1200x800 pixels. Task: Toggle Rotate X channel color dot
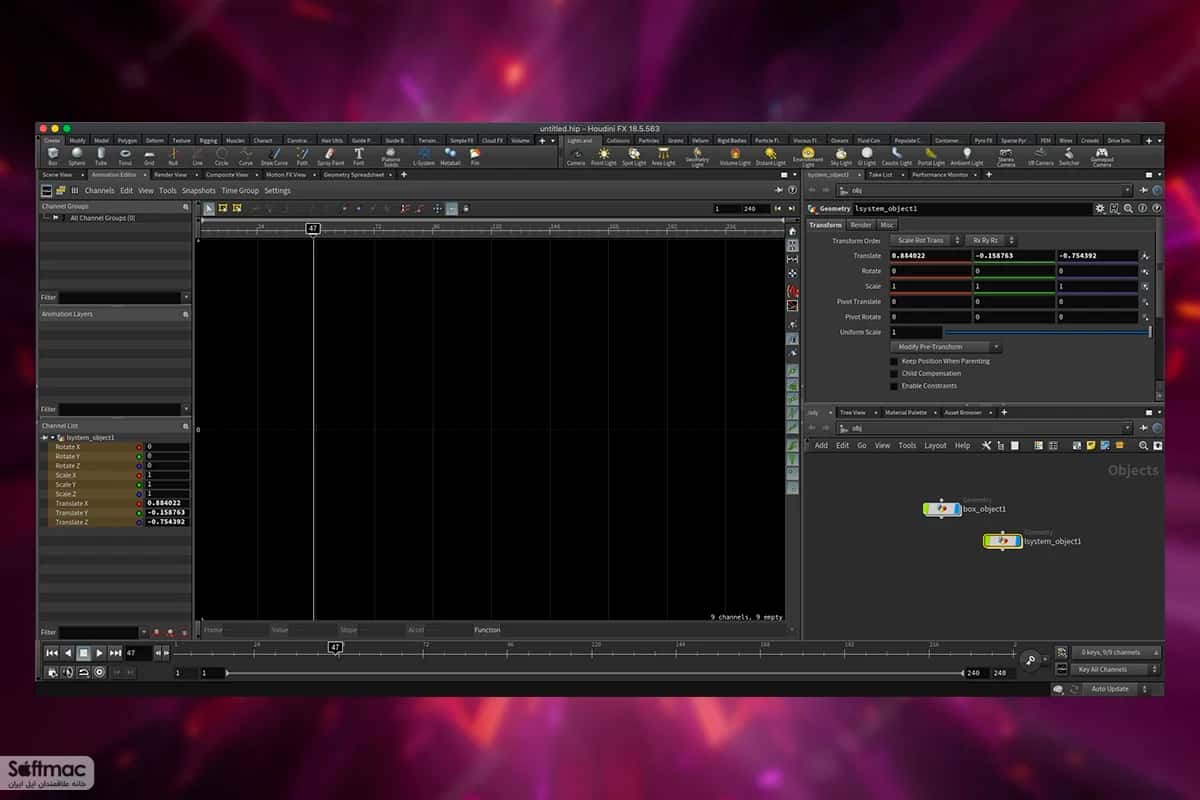coord(138,447)
